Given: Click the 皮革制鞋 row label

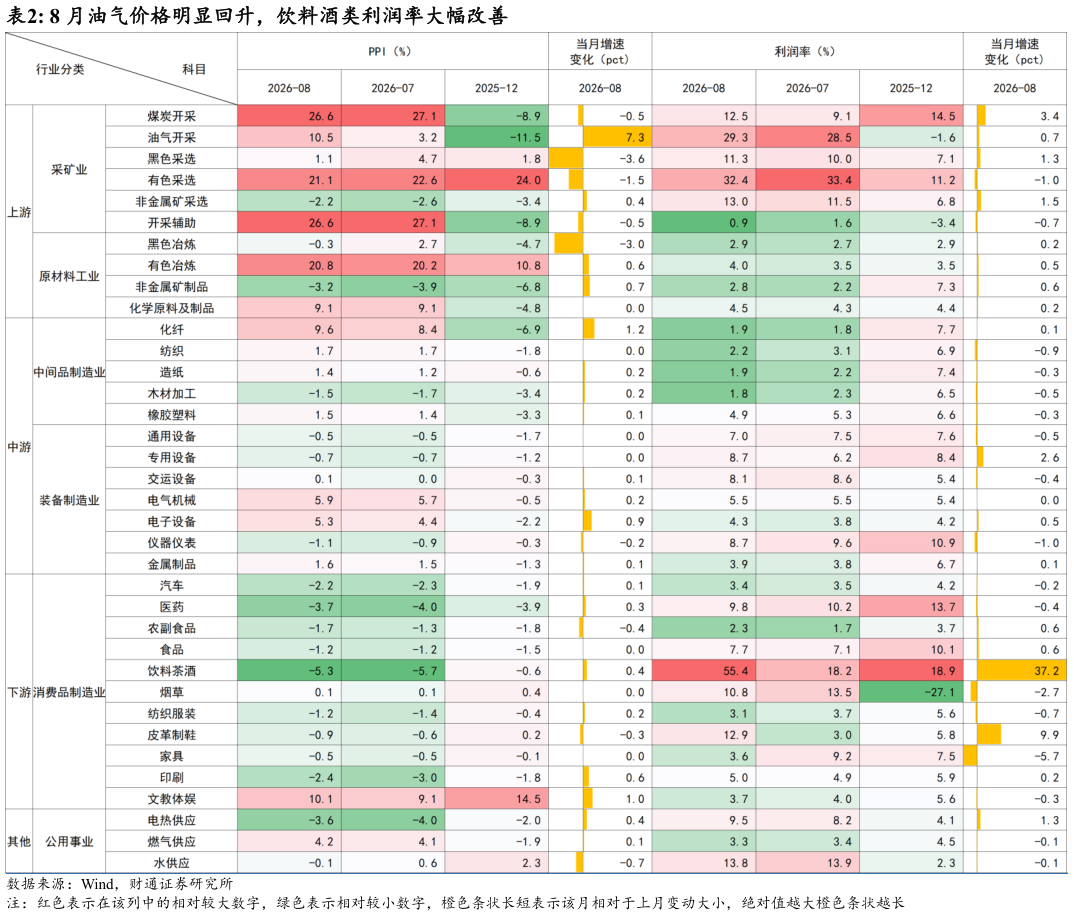Looking at the screenshot, I should 172,734.
